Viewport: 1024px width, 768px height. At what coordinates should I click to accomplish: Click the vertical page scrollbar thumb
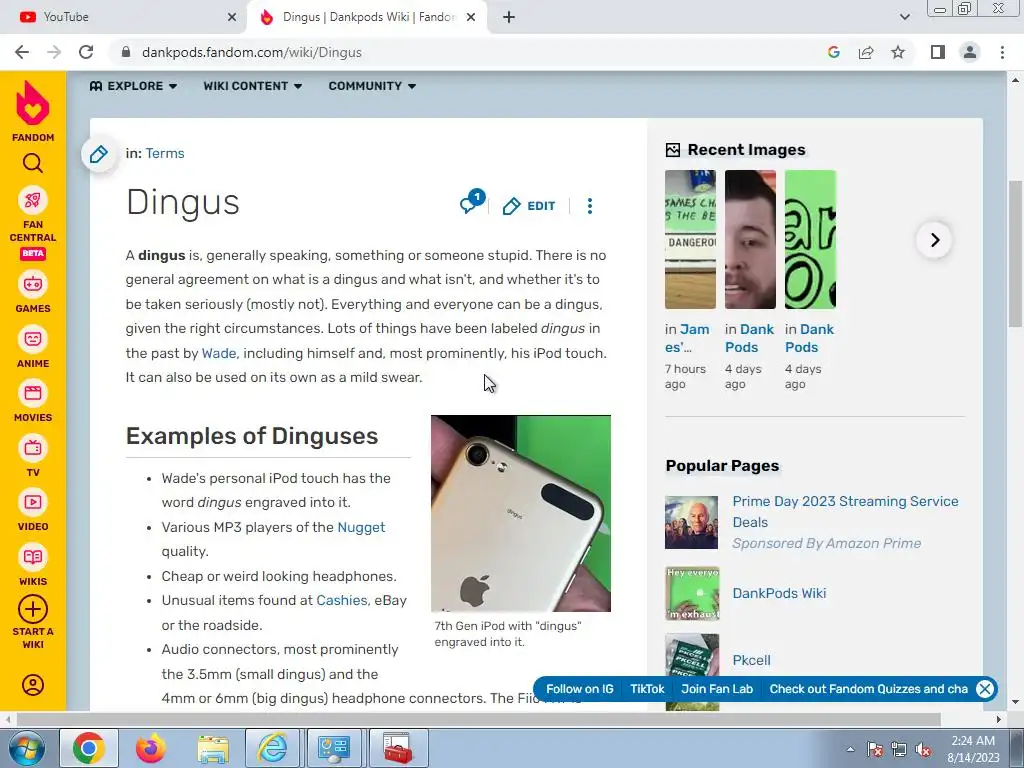pyautogui.click(x=1016, y=253)
